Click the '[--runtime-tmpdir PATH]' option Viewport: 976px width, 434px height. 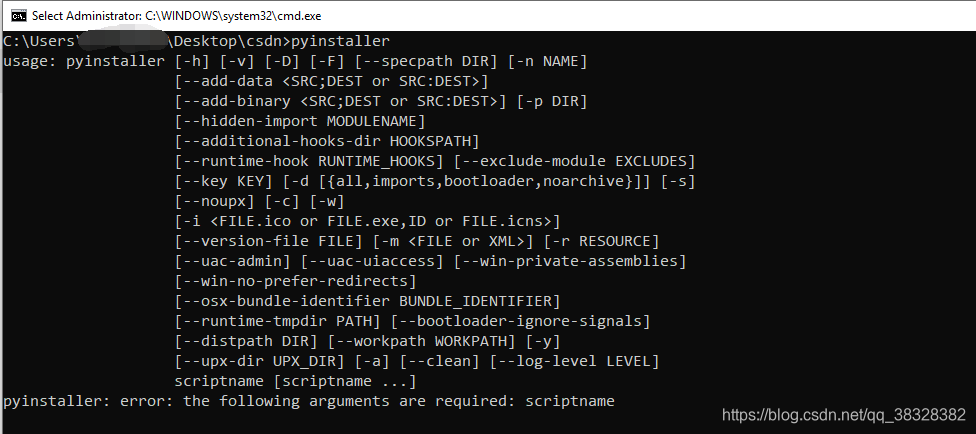pyautogui.click(x=278, y=321)
